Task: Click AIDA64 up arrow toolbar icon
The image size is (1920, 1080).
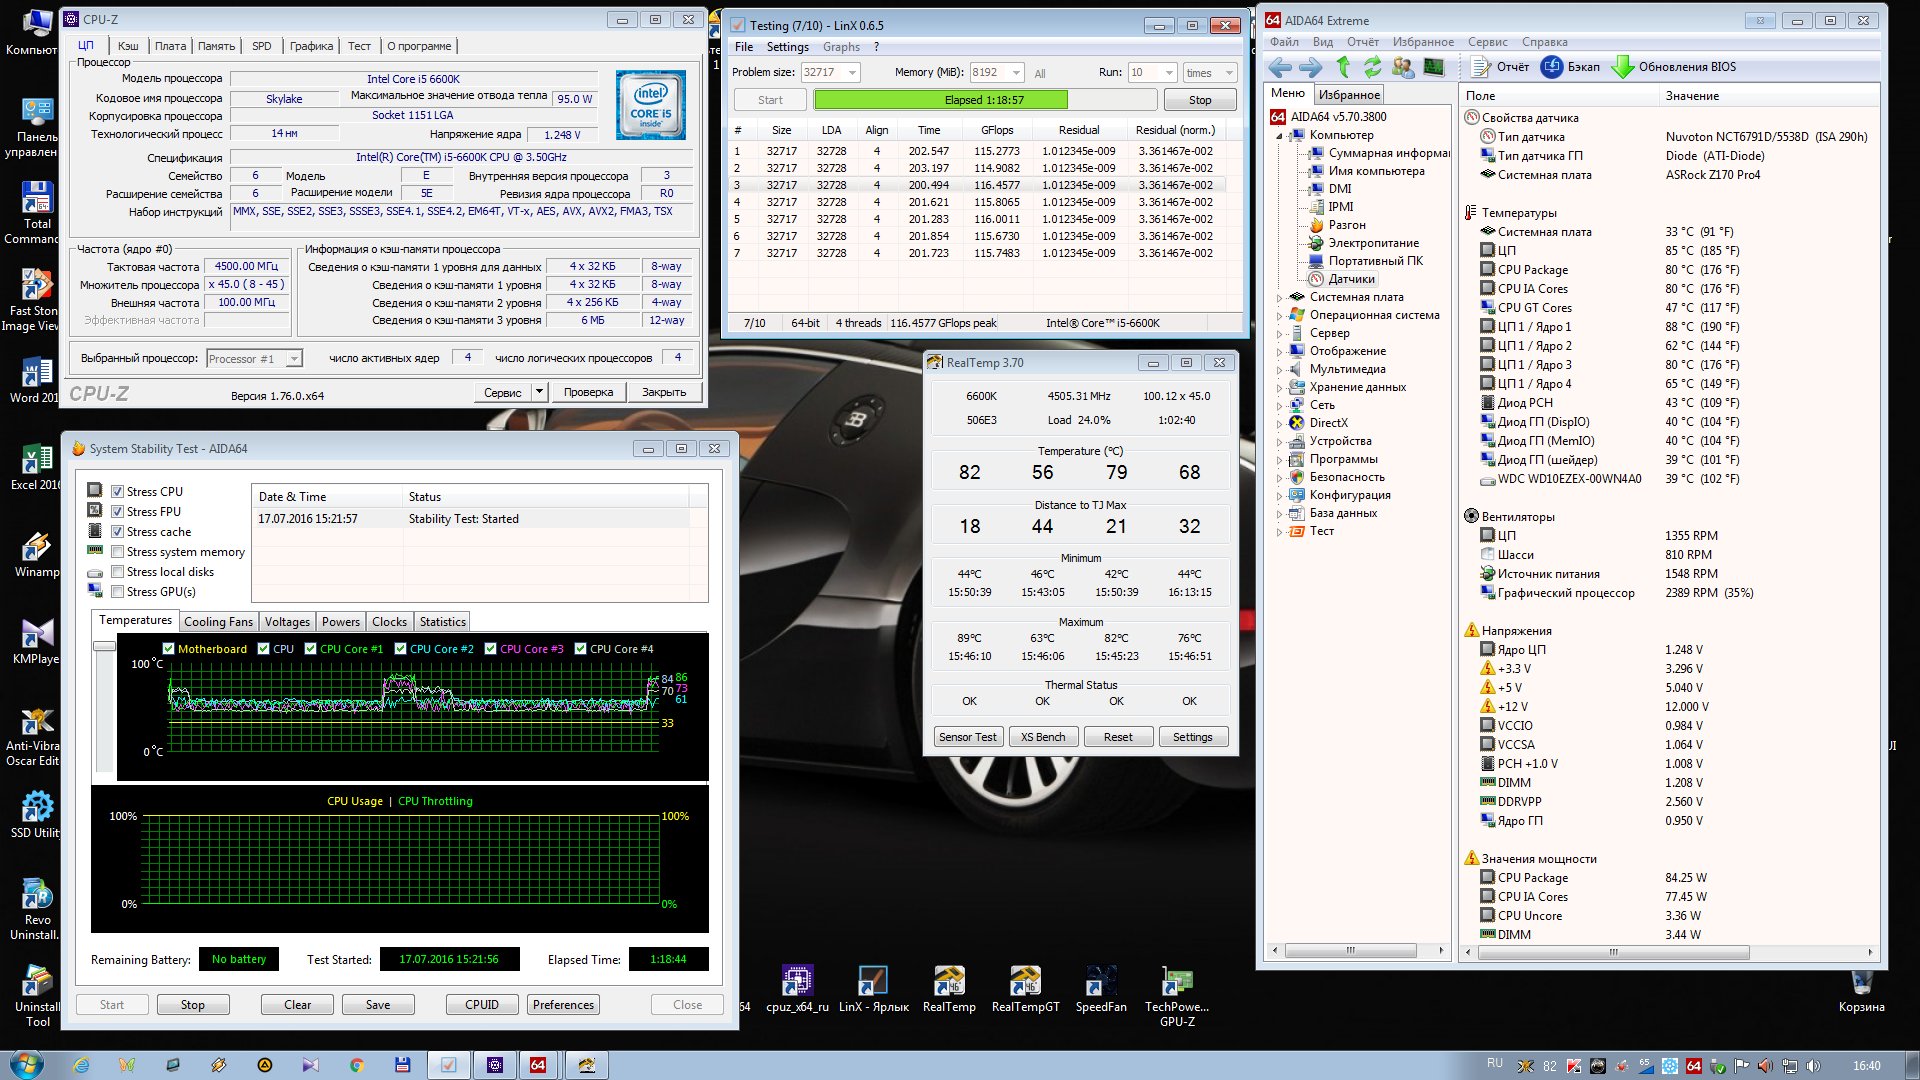Action: [1343, 67]
